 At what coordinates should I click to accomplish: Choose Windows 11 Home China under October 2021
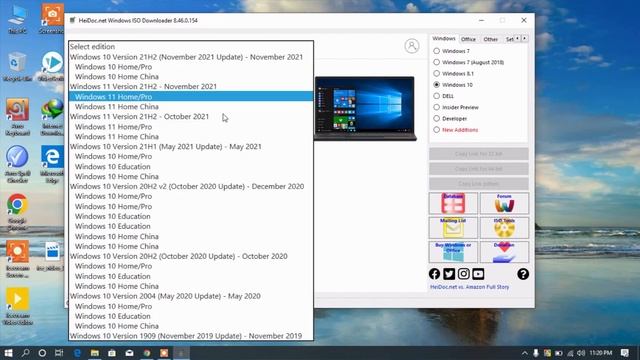point(191,136)
